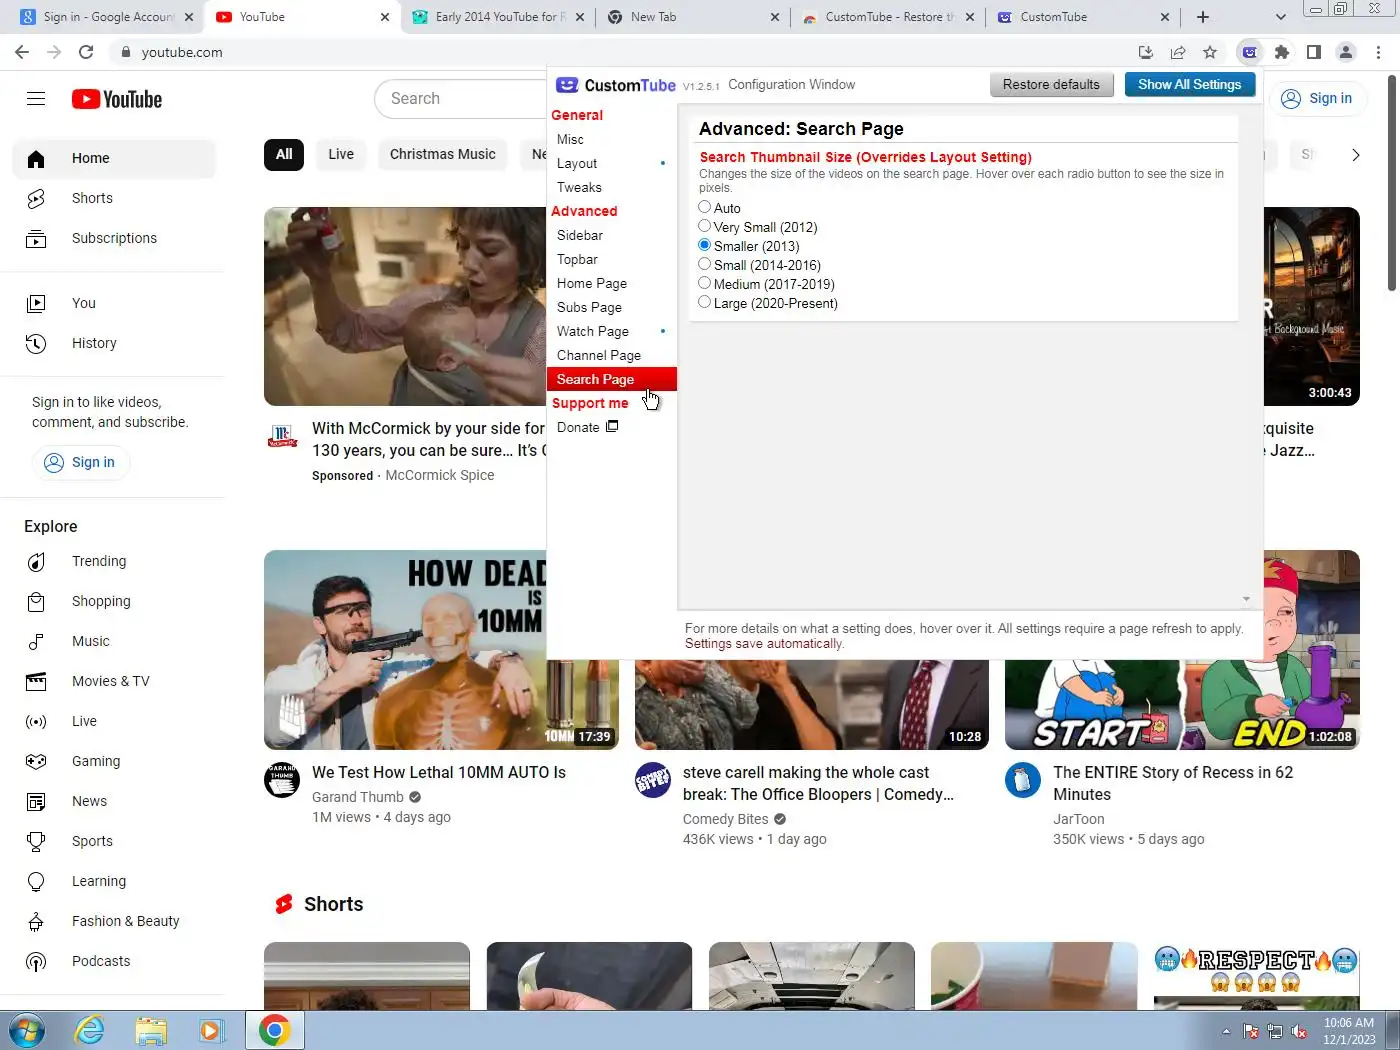Open the Watch Page advanced settings

(x=593, y=331)
